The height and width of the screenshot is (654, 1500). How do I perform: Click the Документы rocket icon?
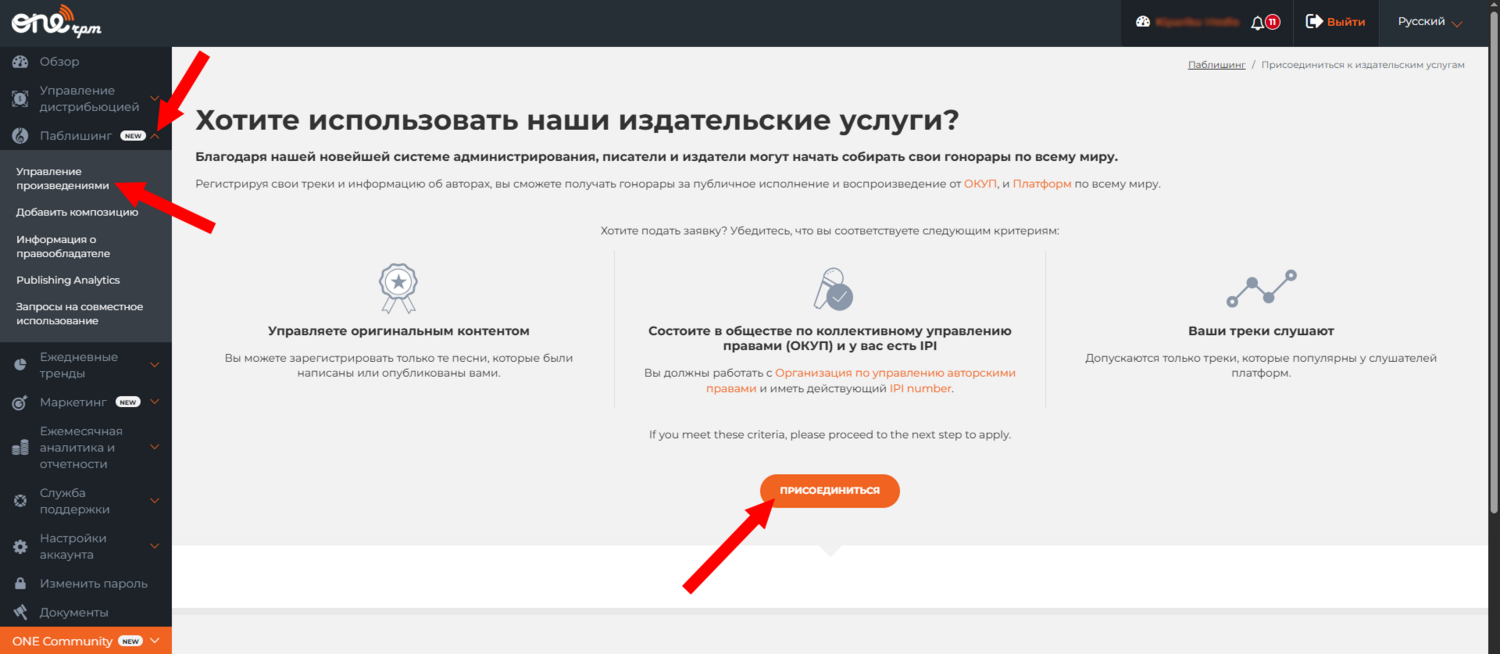pos(20,612)
